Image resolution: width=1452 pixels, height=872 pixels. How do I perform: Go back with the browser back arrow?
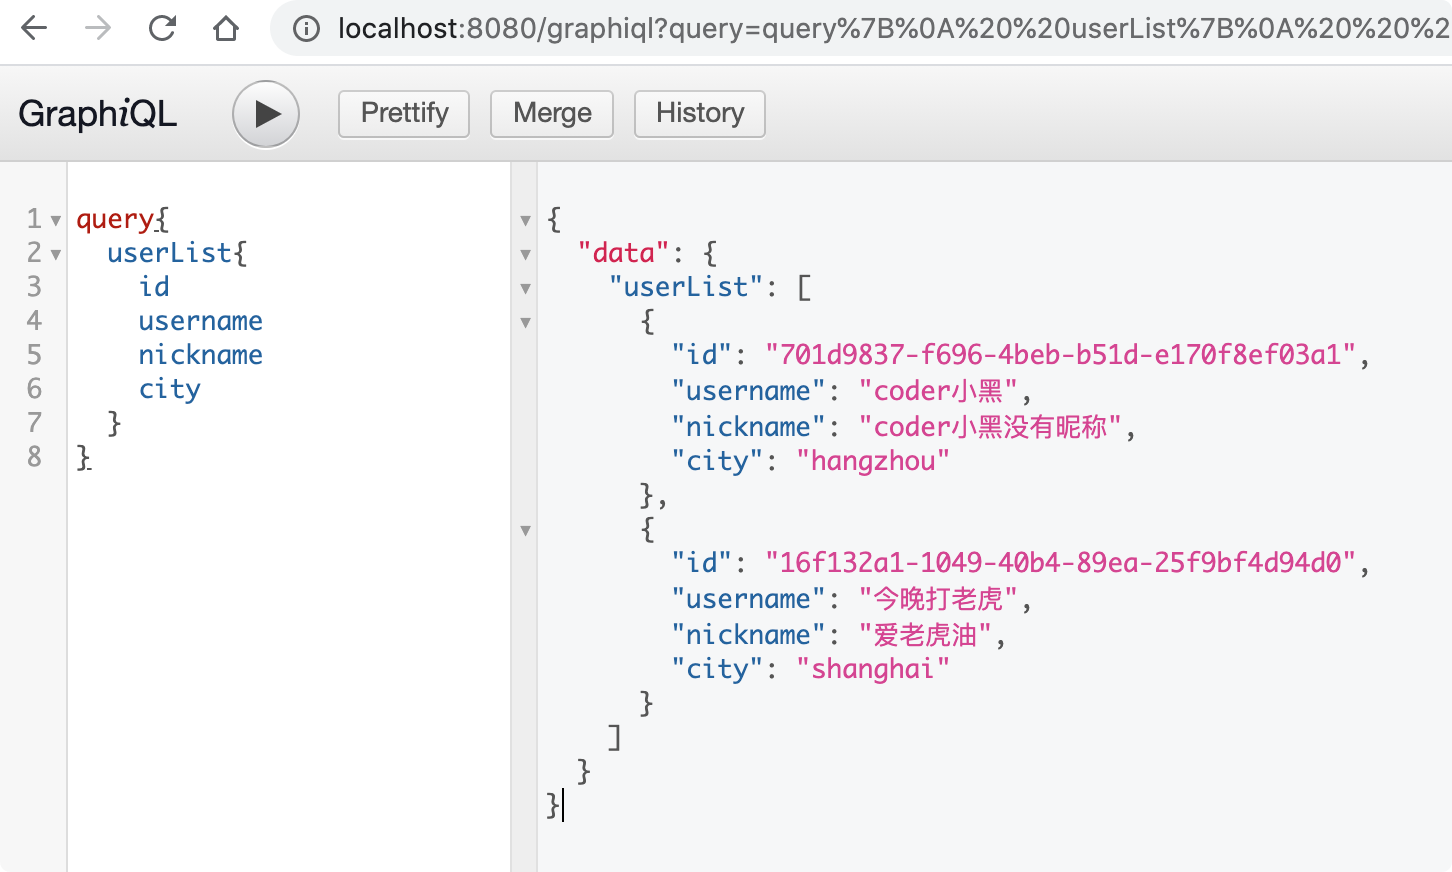(34, 28)
